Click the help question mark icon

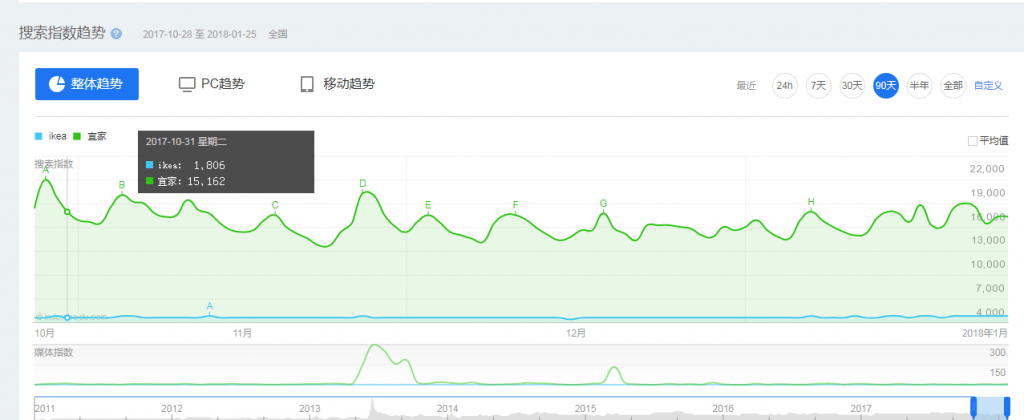click(x=116, y=33)
